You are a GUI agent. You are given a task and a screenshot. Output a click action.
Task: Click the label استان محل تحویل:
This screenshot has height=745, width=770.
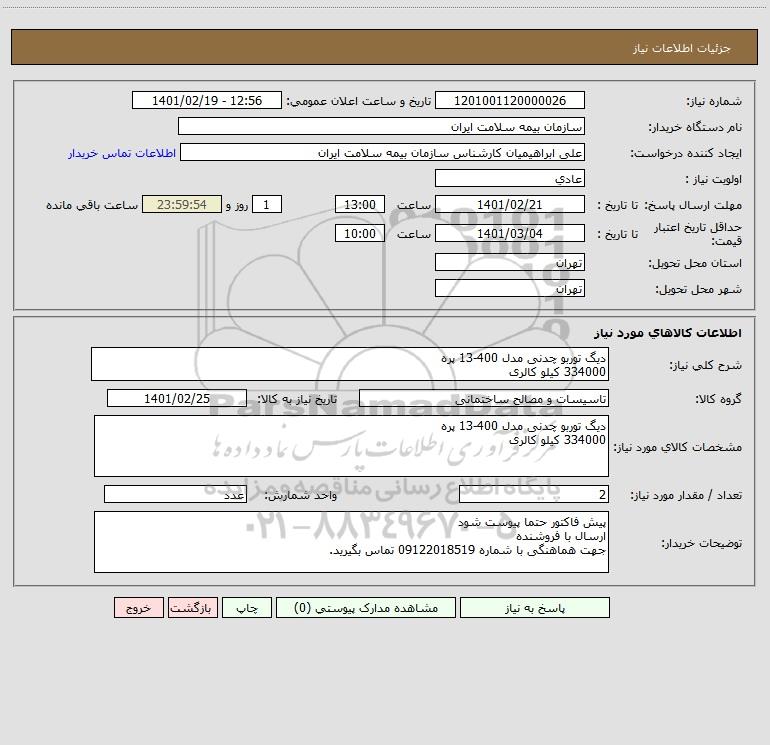(x=695, y=264)
